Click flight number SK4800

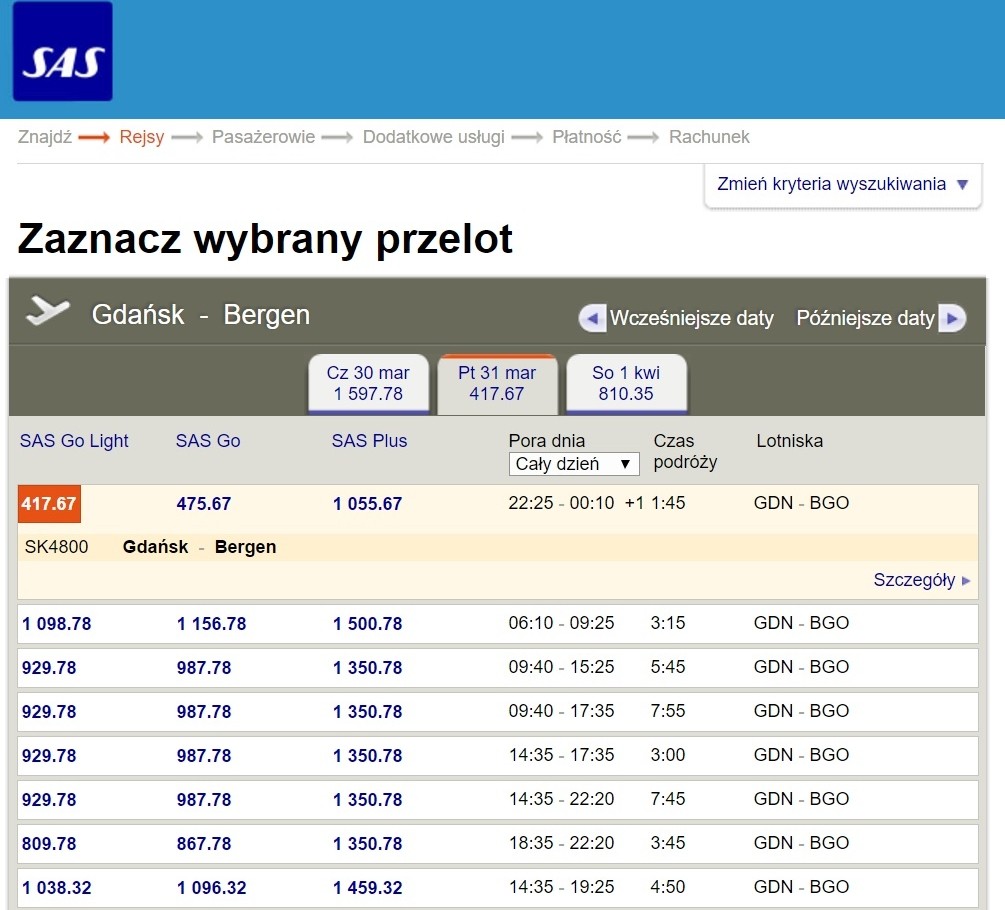tap(56, 547)
